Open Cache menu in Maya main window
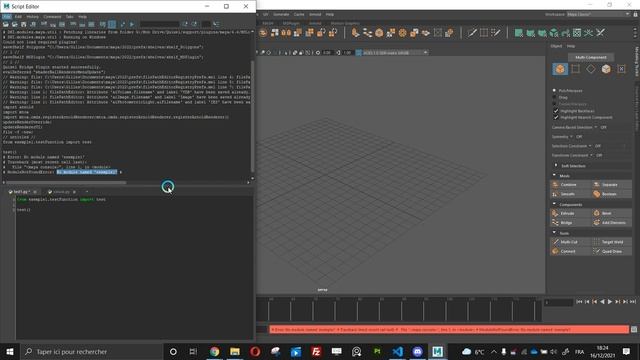The height and width of the screenshot is (360, 640). [x=299, y=14]
